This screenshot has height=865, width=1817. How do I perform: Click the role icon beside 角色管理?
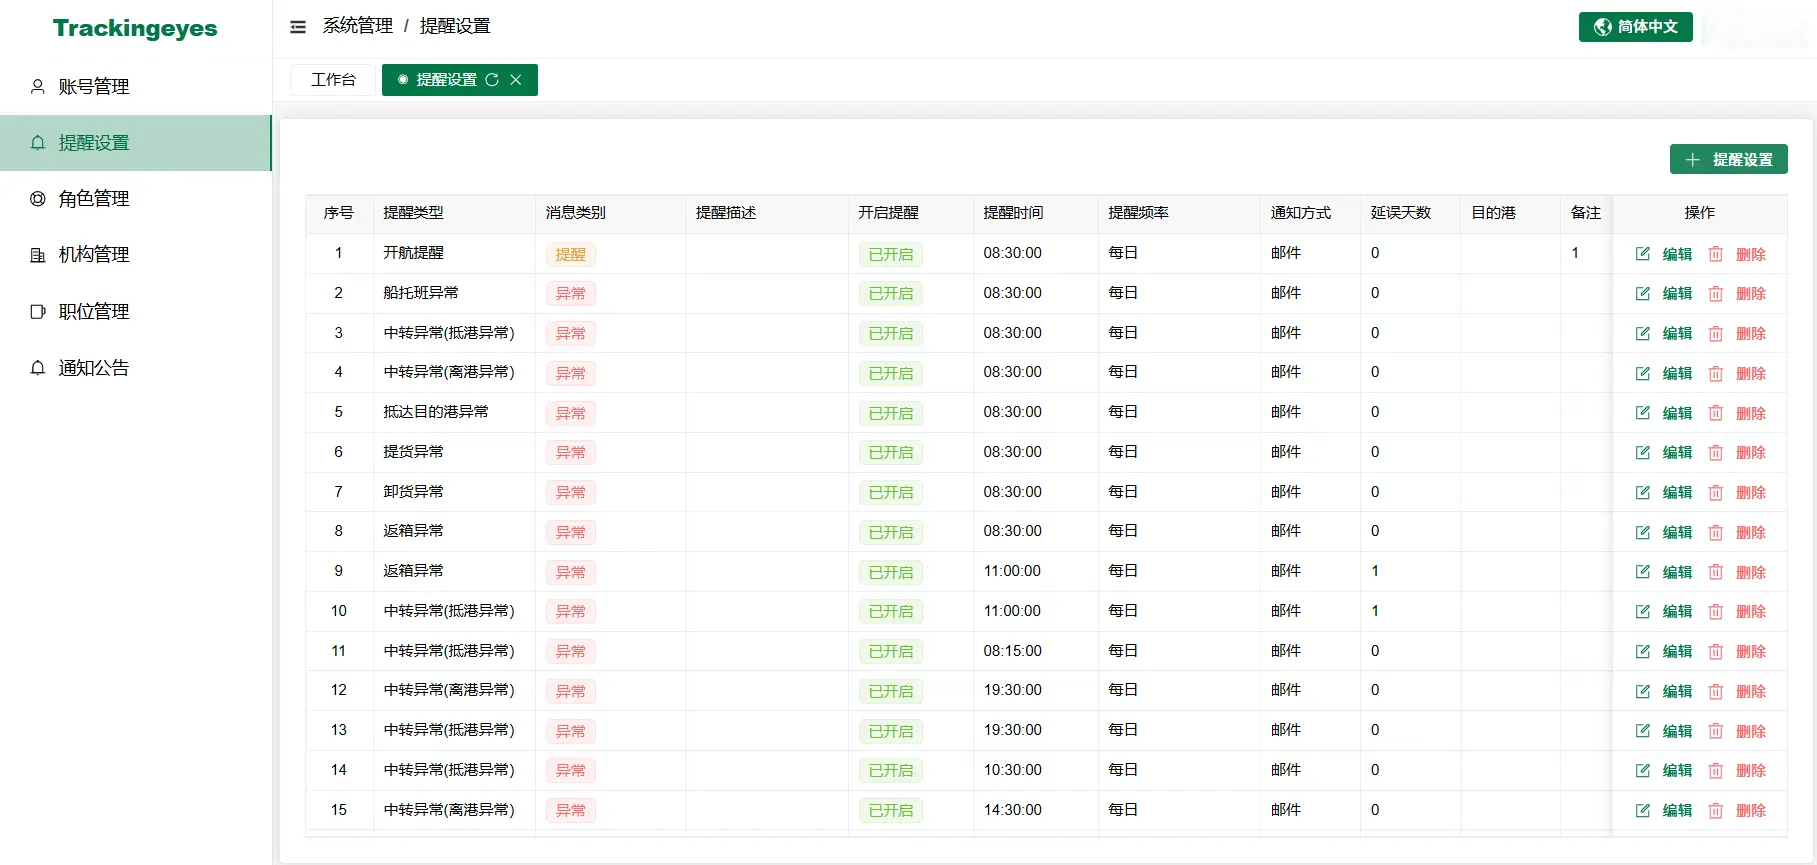click(38, 199)
